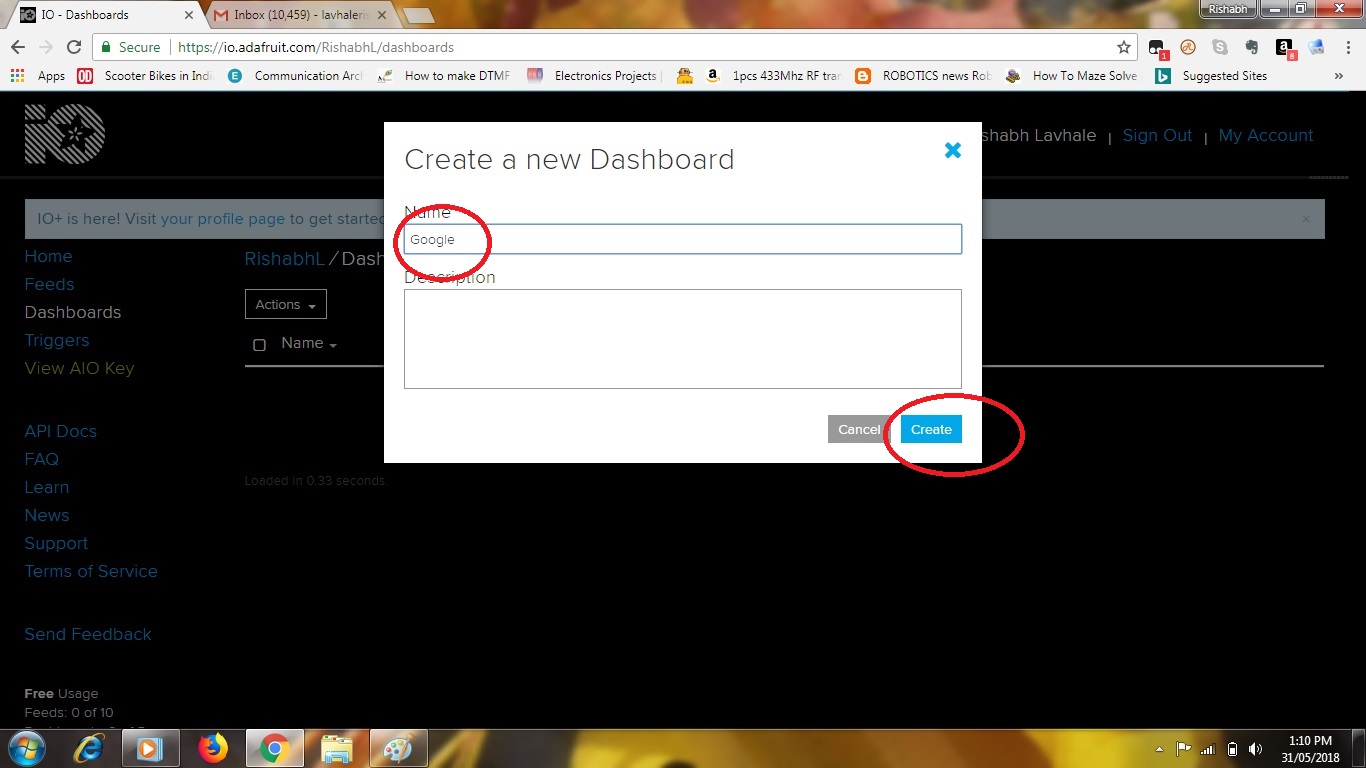
Task: Click the Create button in the dialog
Action: (x=931, y=429)
